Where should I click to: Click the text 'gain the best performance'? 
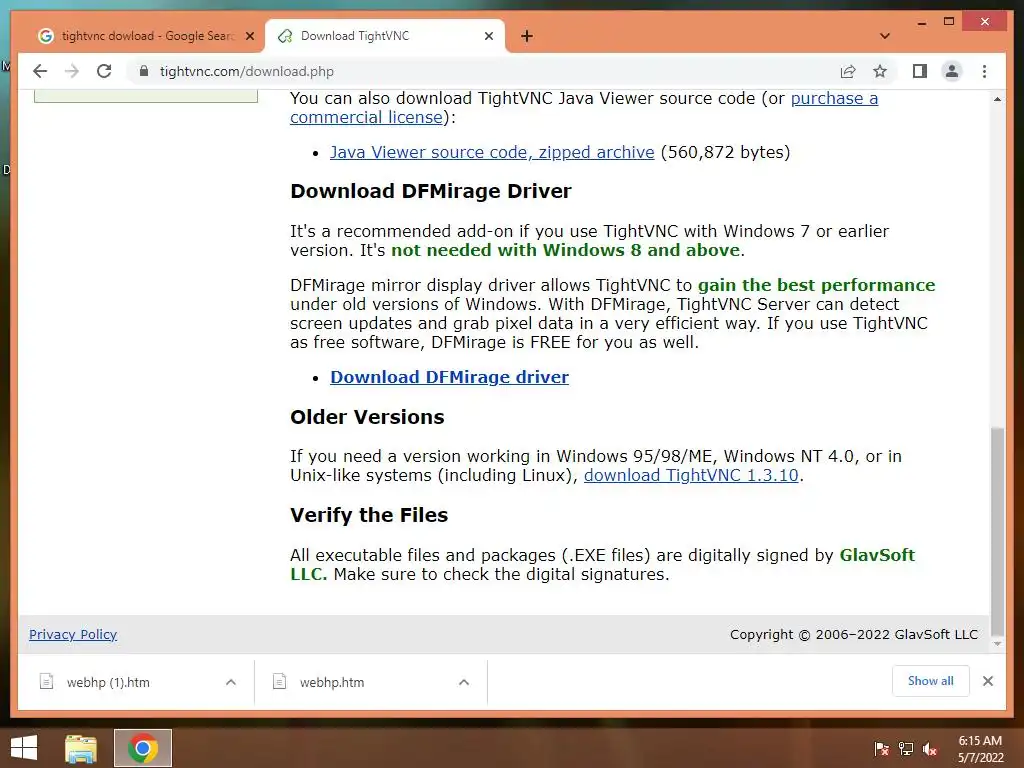click(x=816, y=285)
